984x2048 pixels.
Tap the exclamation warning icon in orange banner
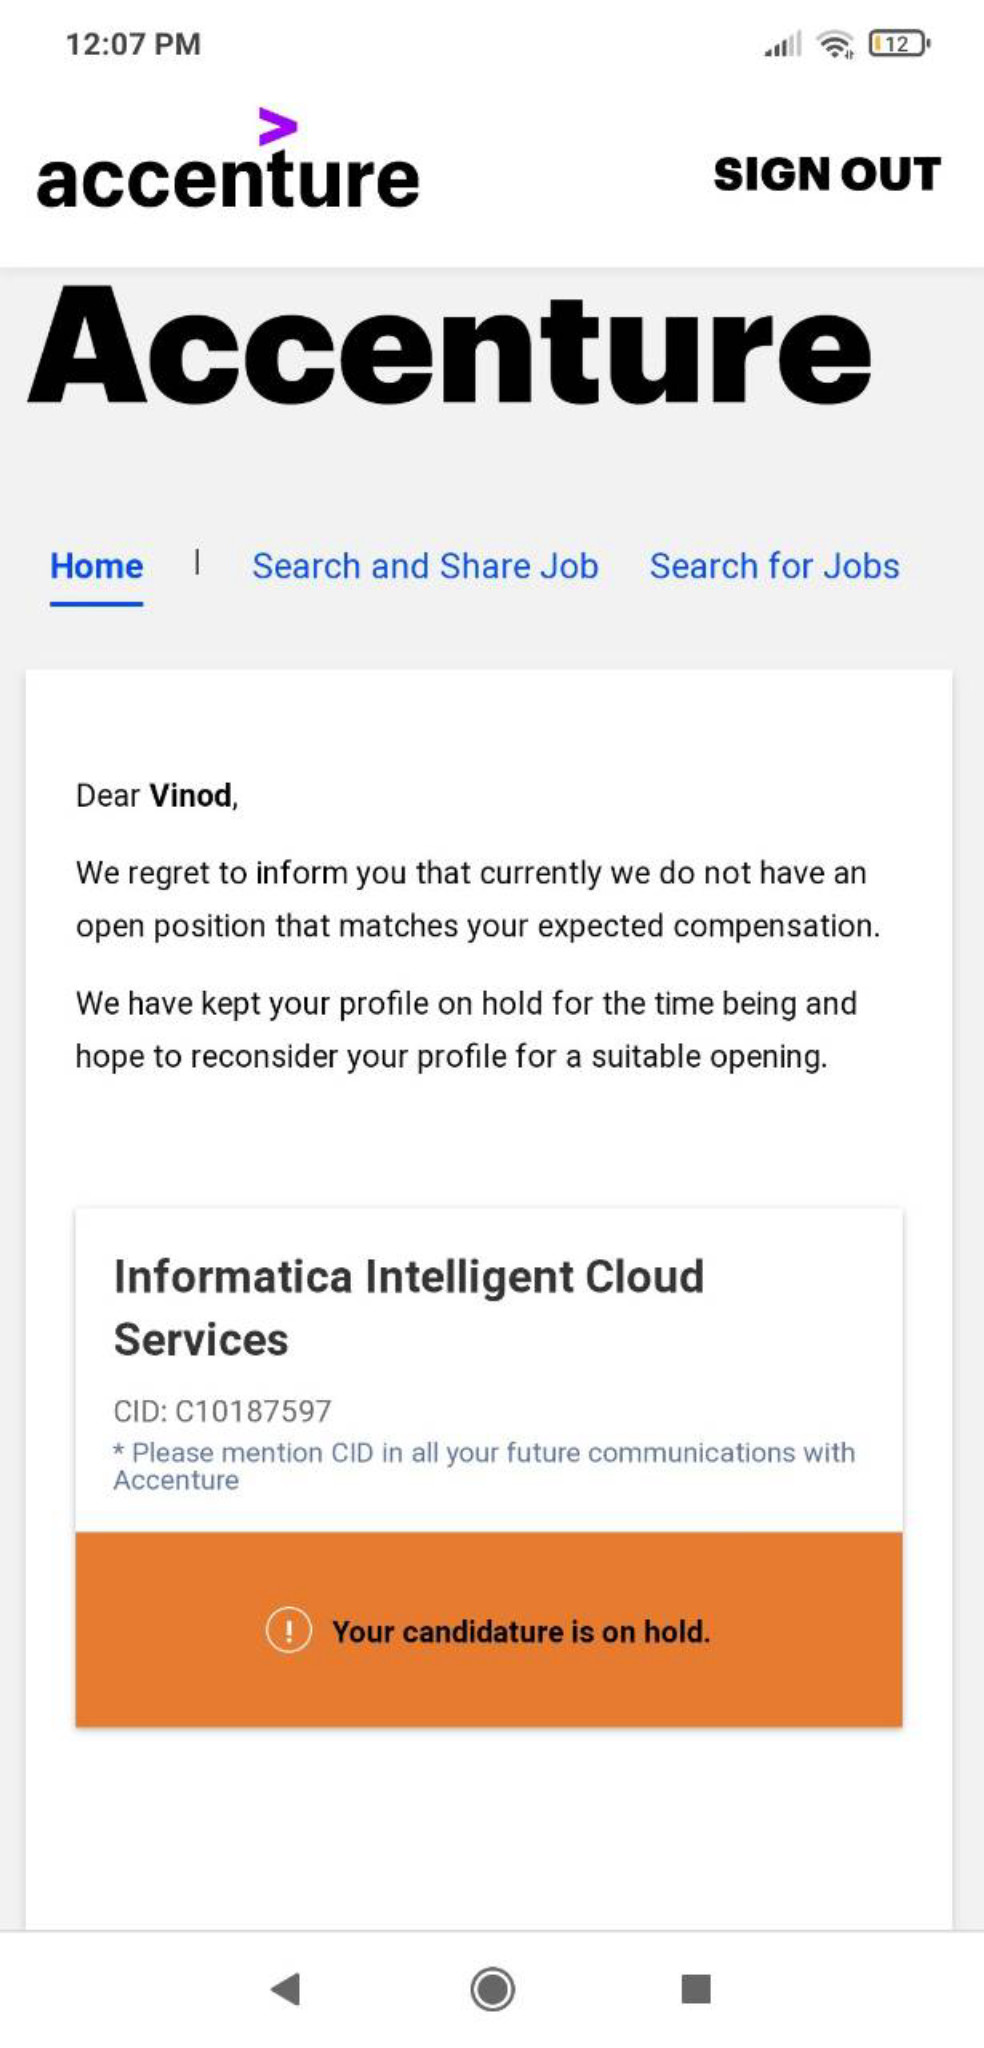(289, 1631)
